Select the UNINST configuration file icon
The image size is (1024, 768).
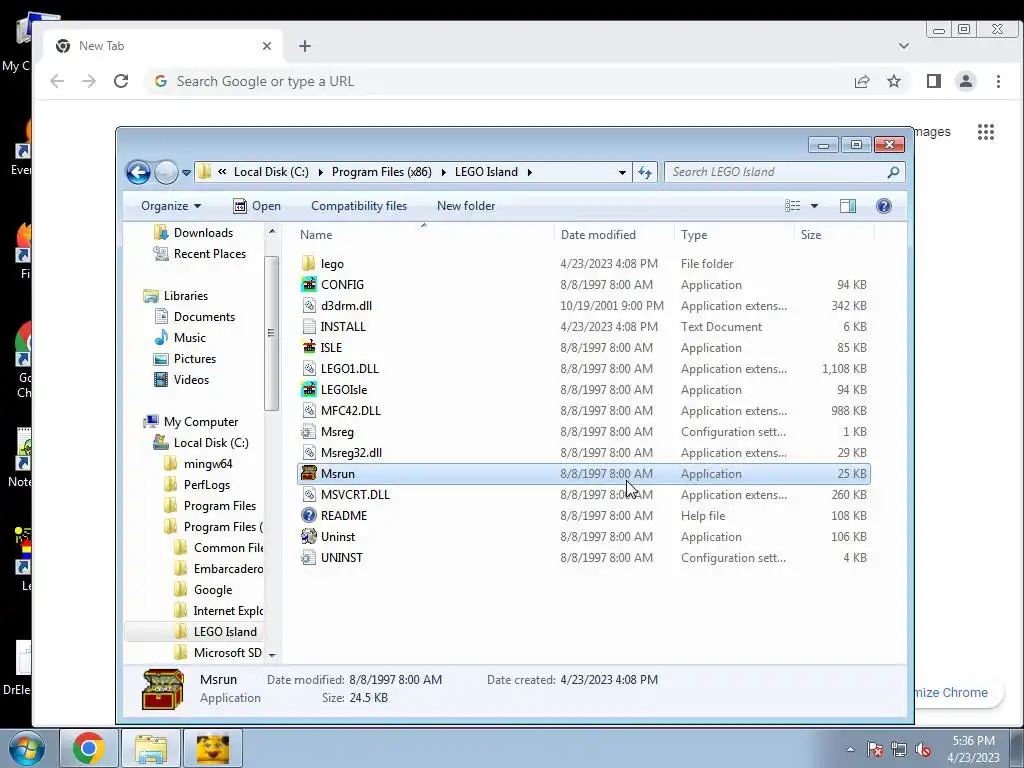pyautogui.click(x=309, y=558)
